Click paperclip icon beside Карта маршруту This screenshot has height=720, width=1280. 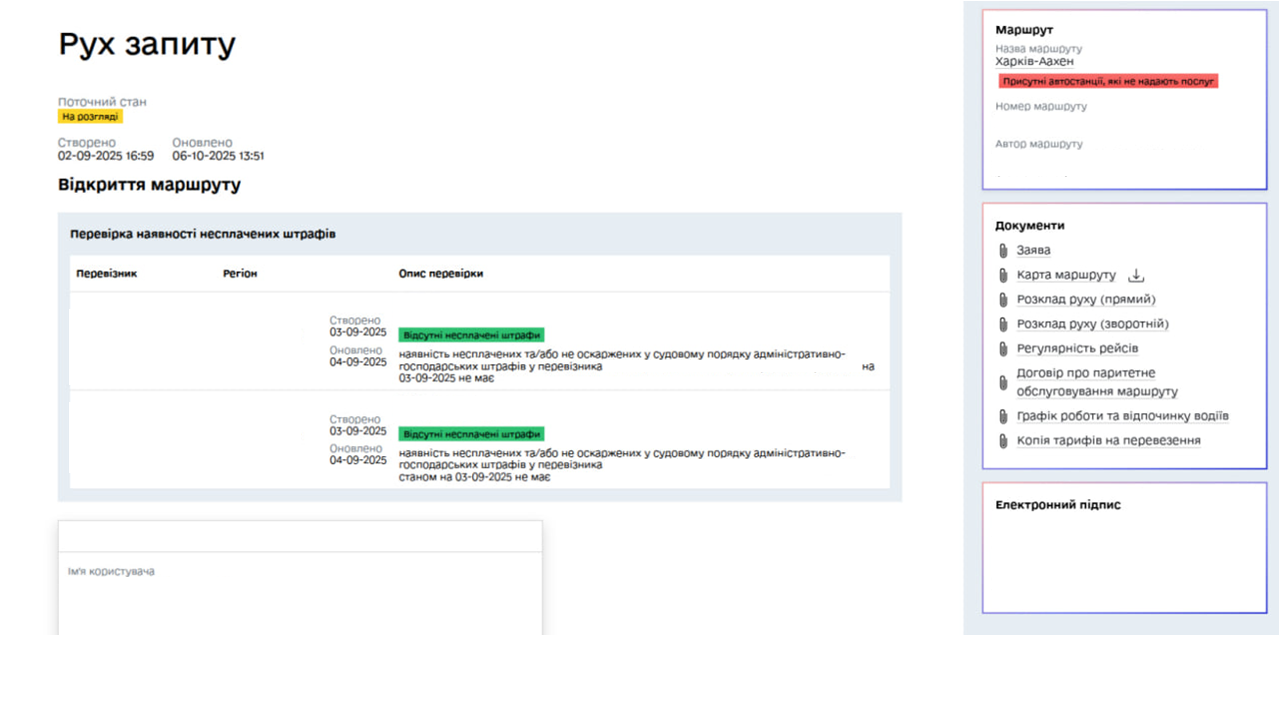pos(1003,276)
